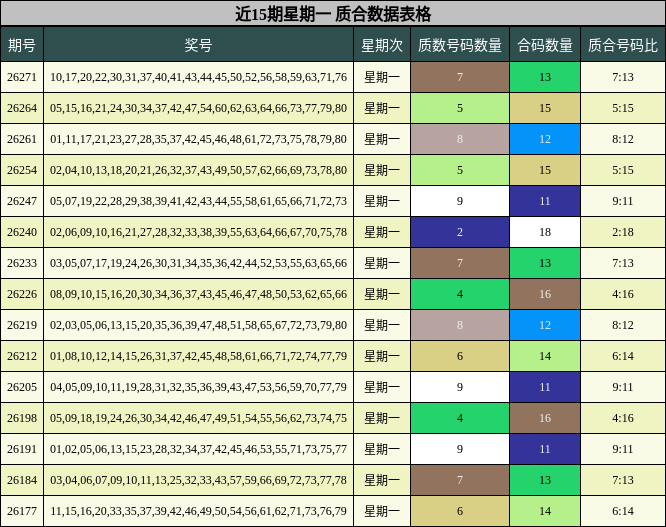
Task: Click the ratio 6:14 in row 26212
Action: pos(623,356)
